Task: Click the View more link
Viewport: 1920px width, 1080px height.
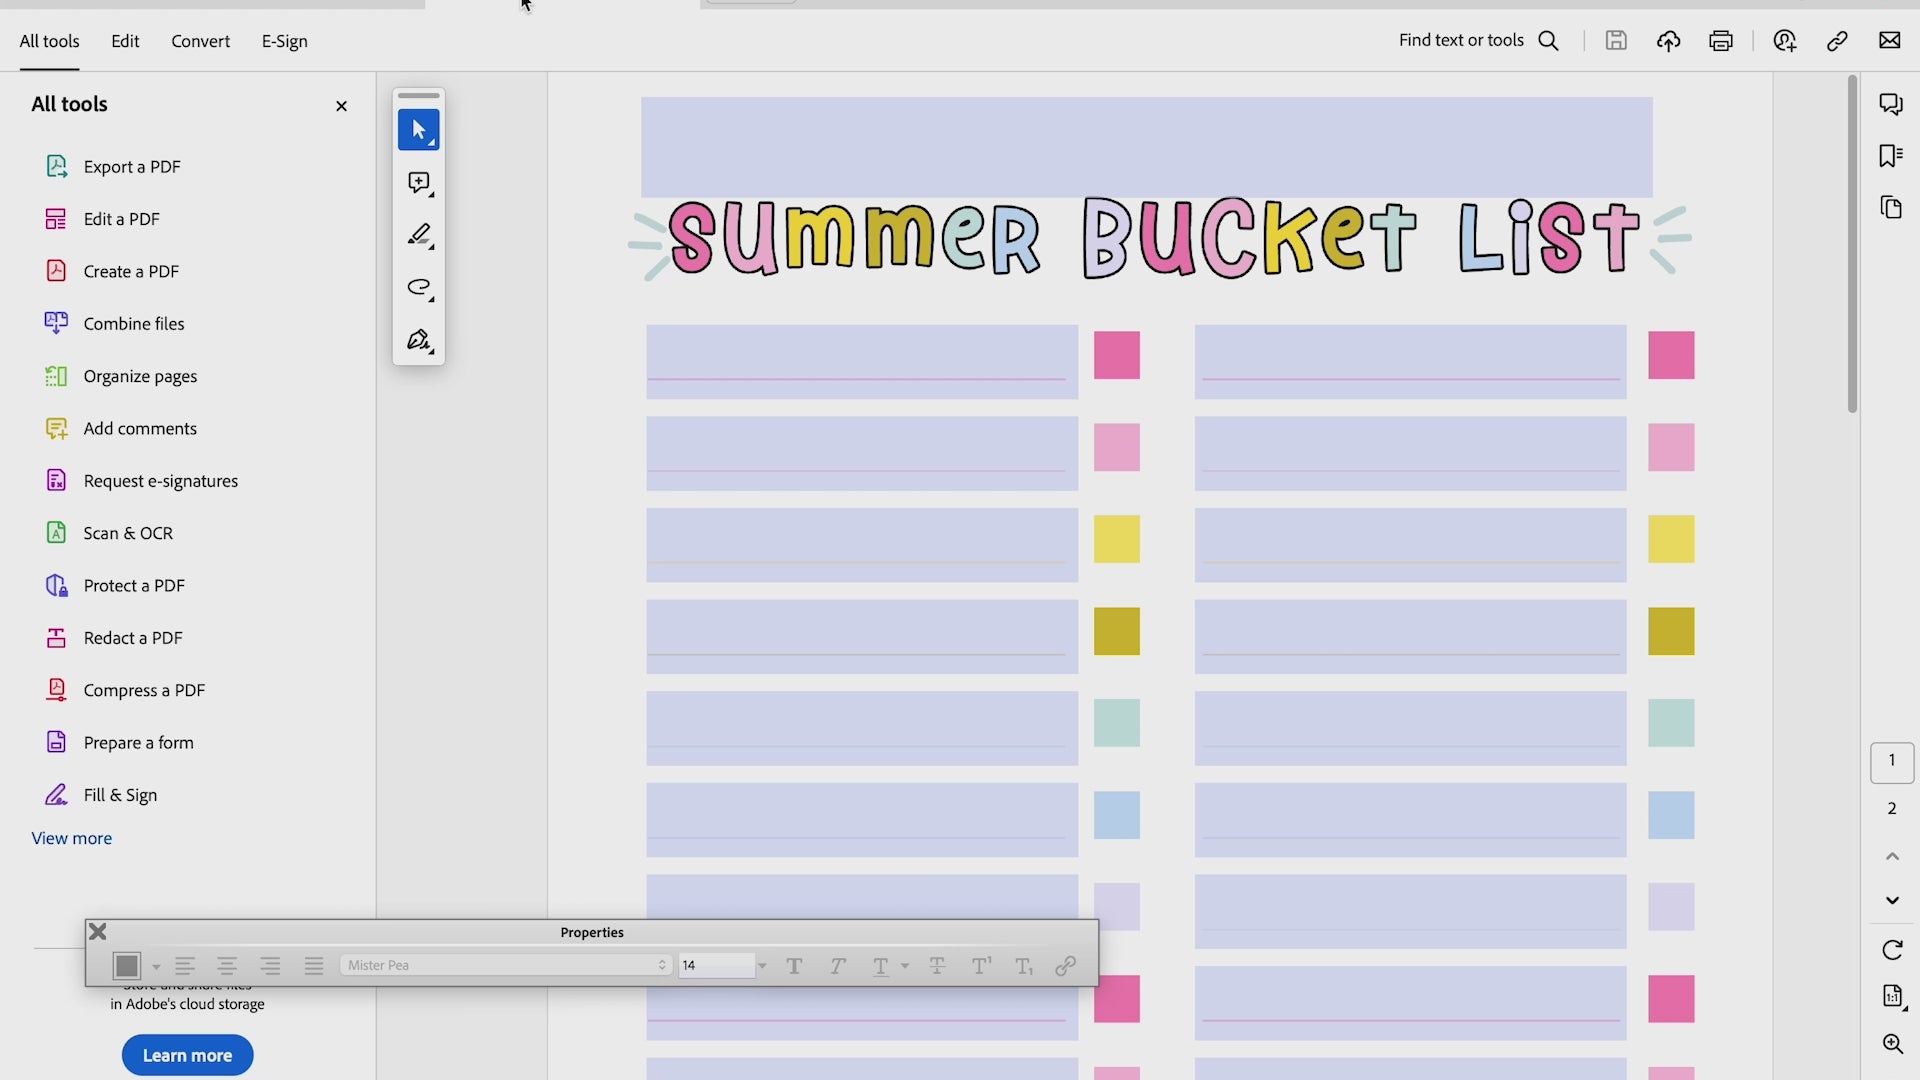Action: 71,838
